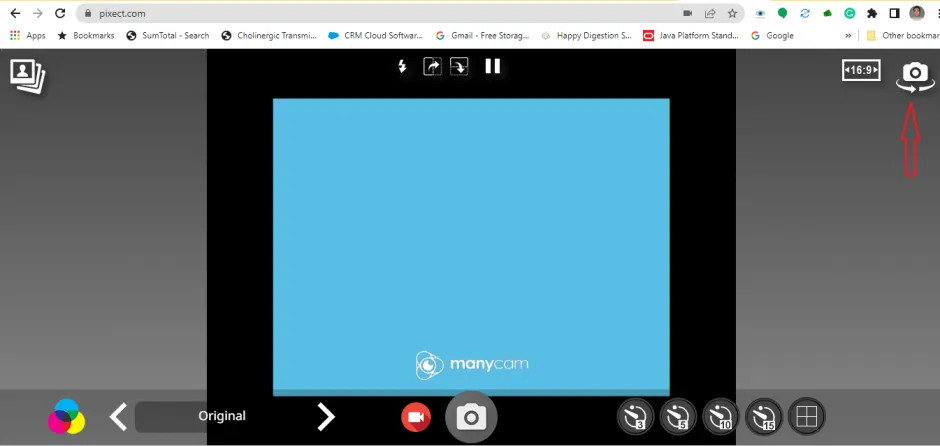The height and width of the screenshot is (446, 940).
Task: Open the Google bookmark
Action: point(772,35)
